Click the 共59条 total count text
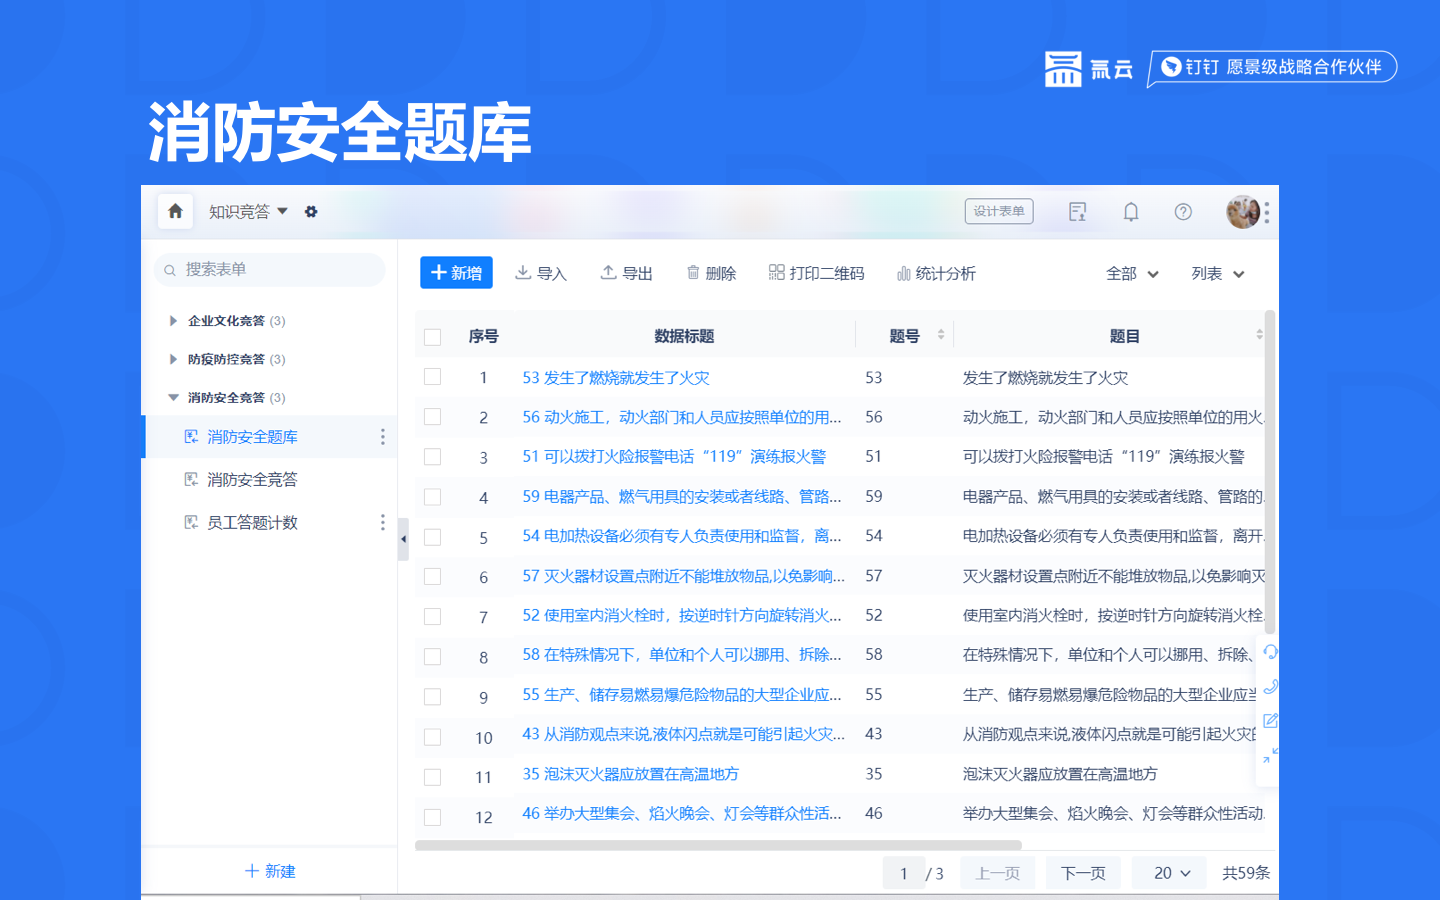This screenshot has height=900, width=1440. point(1245,873)
